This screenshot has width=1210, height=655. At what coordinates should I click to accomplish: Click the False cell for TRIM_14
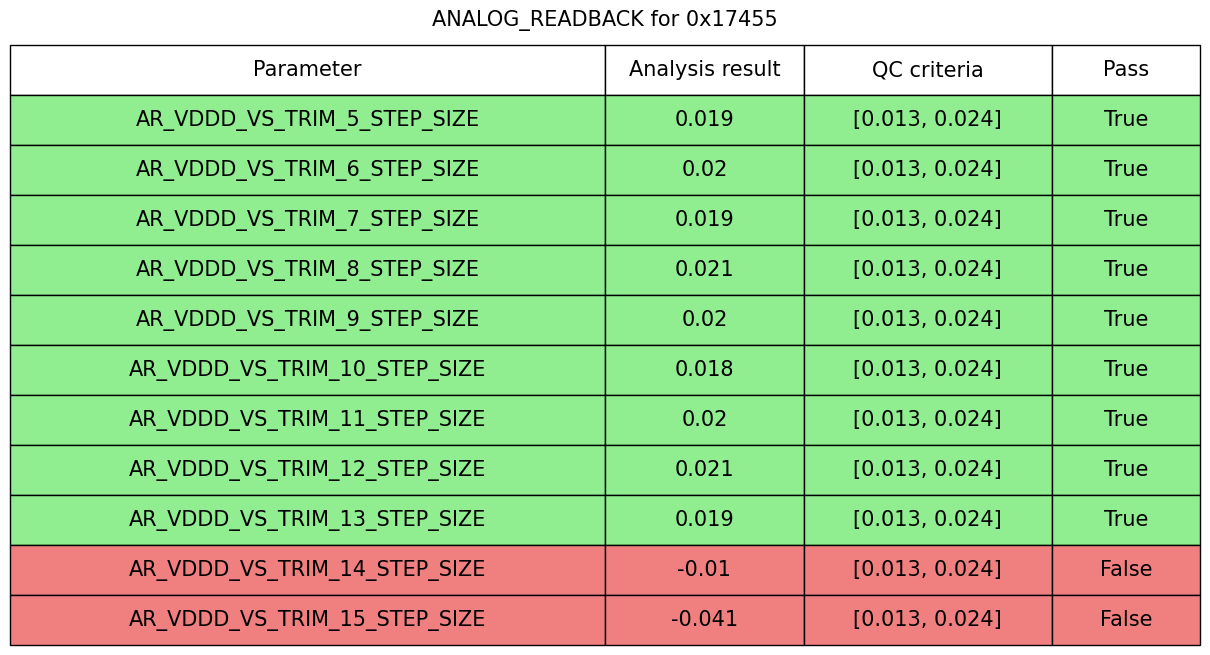coord(1125,570)
